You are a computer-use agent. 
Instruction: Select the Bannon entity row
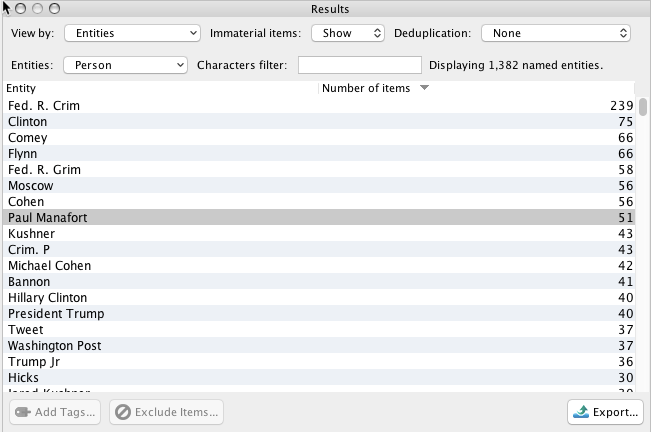(x=319, y=281)
